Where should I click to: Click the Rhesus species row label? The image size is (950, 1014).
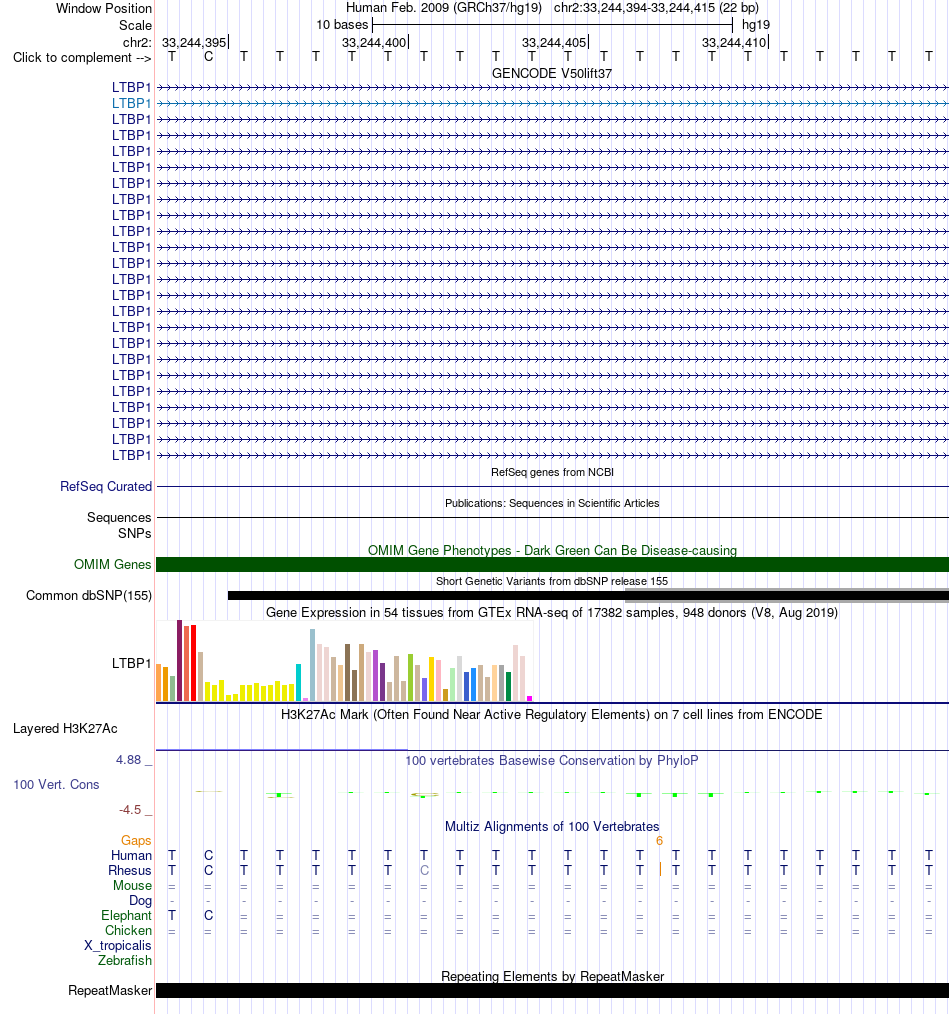click(130, 870)
